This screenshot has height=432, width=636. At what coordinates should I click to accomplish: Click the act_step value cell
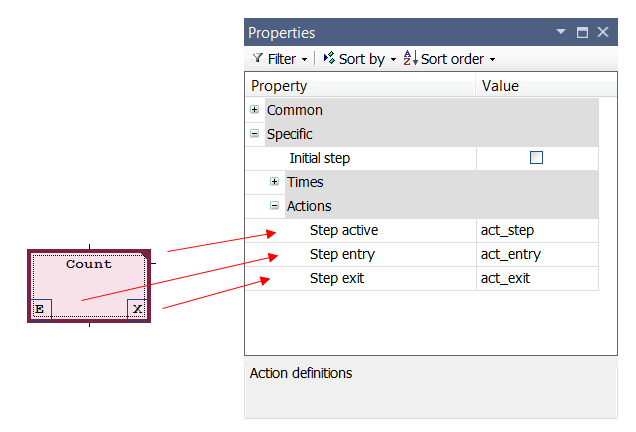click(537, 230)
